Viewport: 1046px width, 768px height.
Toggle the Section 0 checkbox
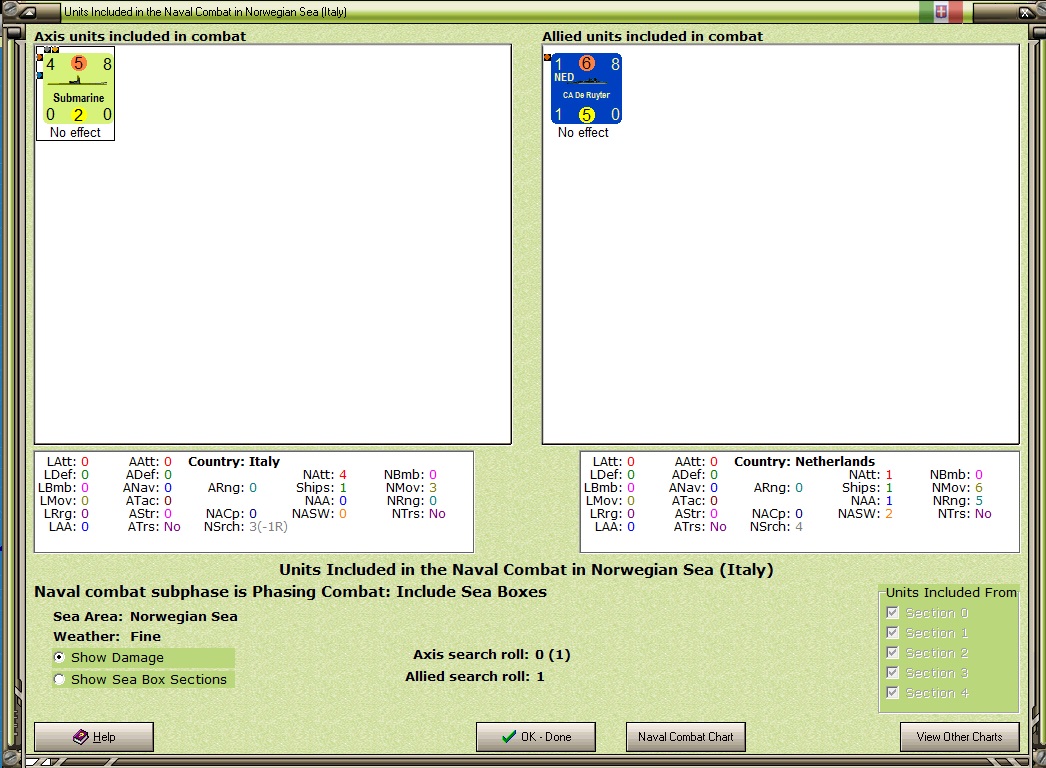pyautogui.click(x=893, y=613)
